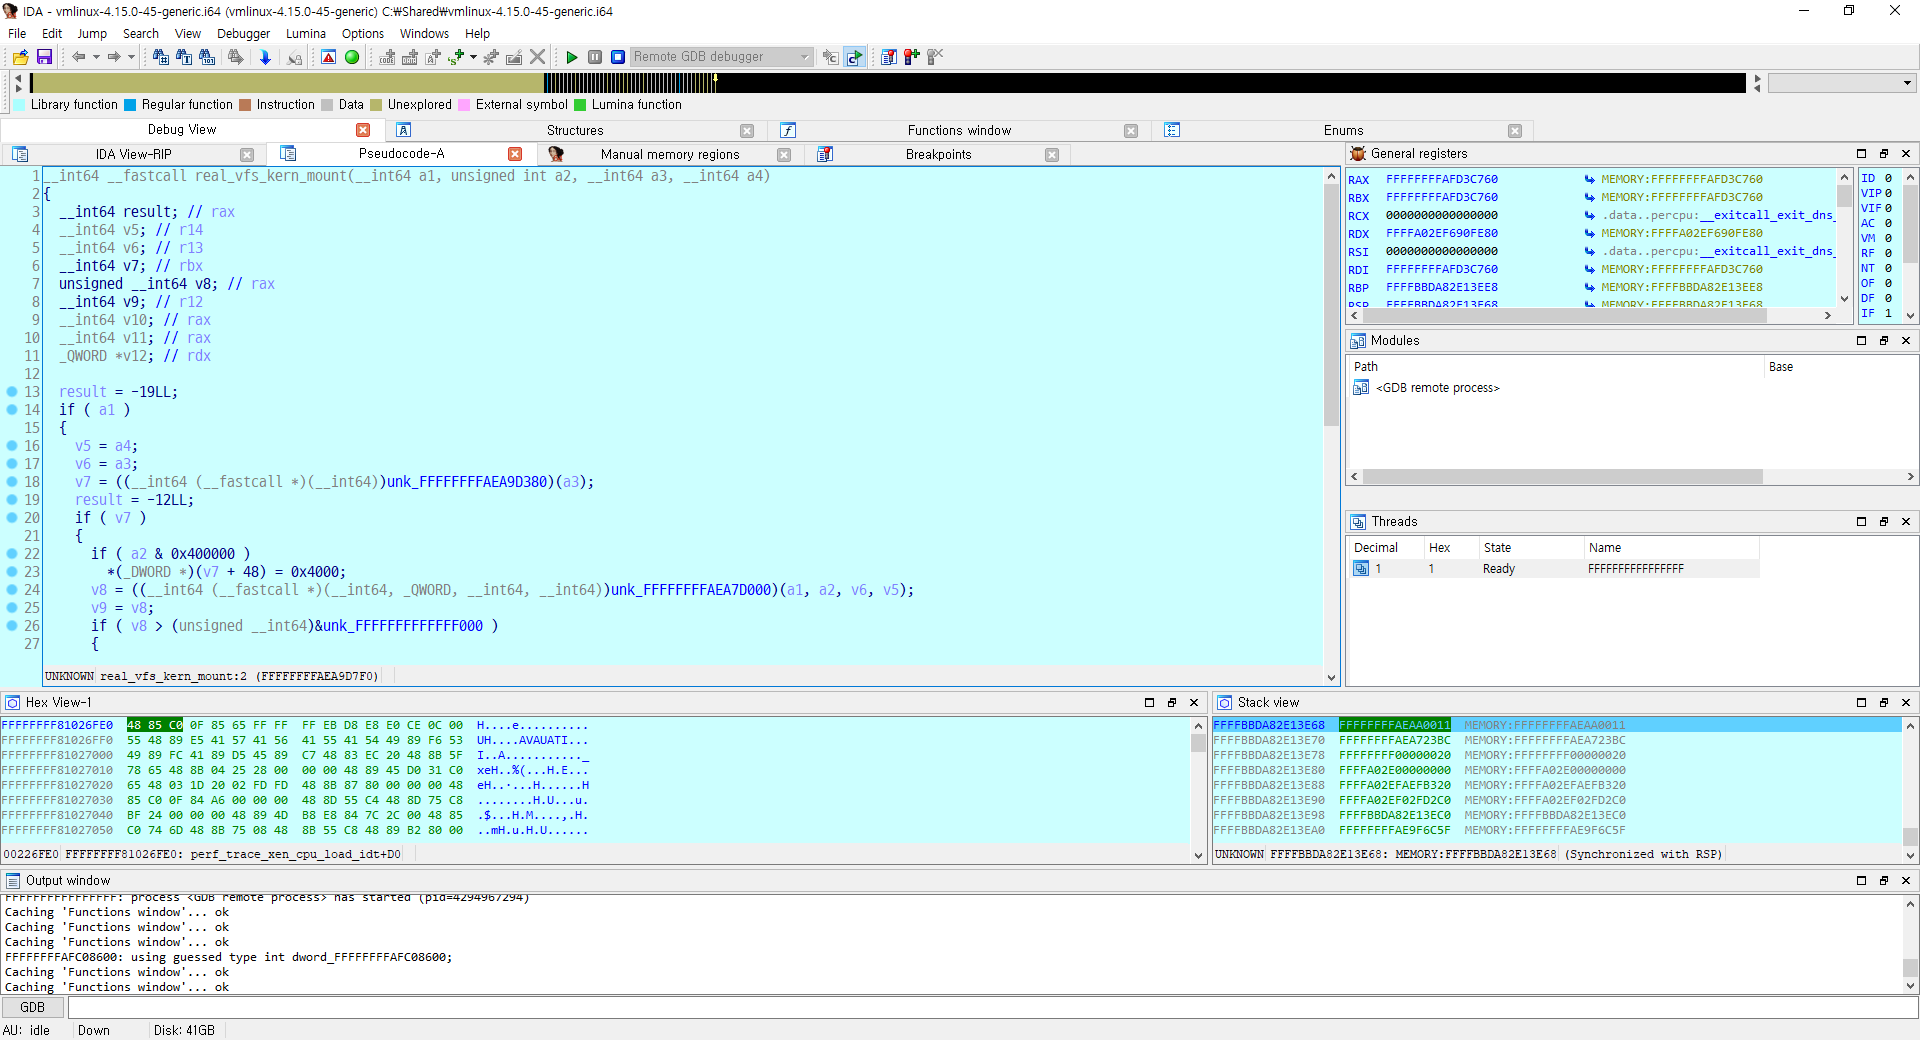Click the Save database floppy icon

point(44,57)
